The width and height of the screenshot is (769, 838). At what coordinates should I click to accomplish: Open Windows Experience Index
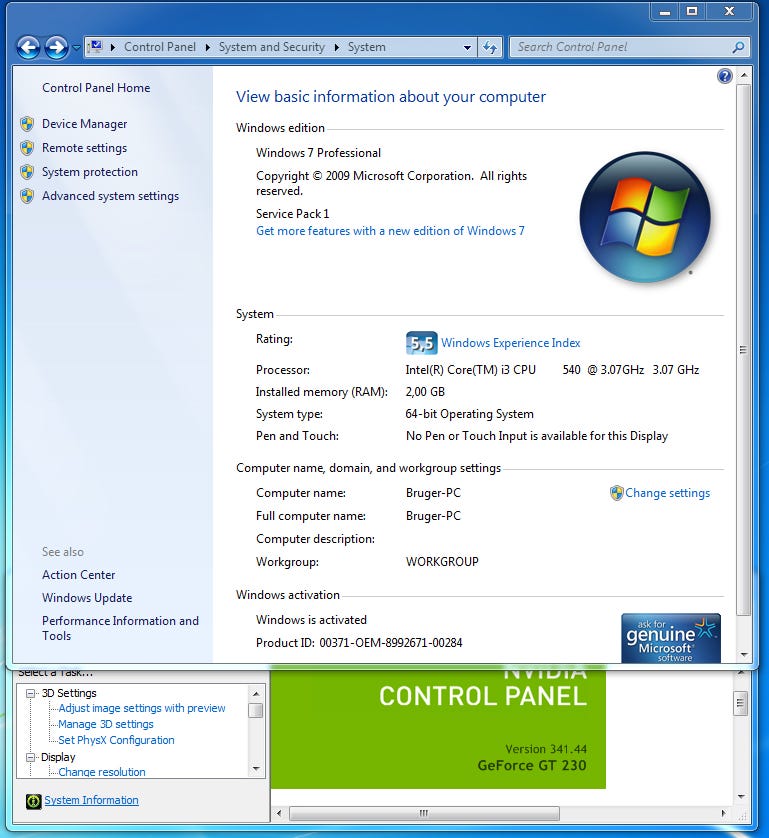point(510,343)
